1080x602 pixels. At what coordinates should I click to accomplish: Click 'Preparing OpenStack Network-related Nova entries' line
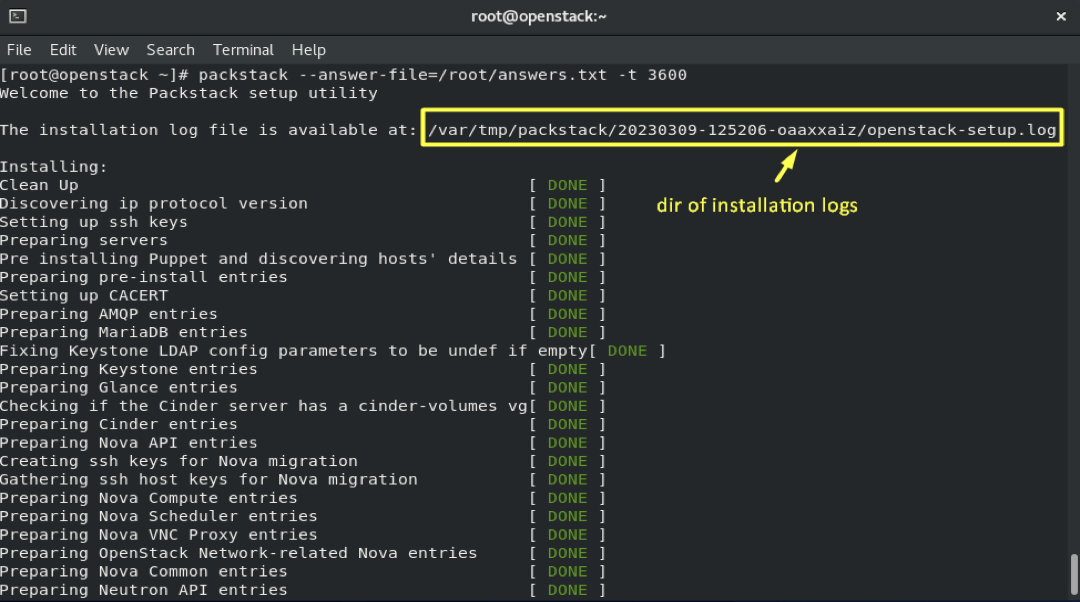coord(238,552)
